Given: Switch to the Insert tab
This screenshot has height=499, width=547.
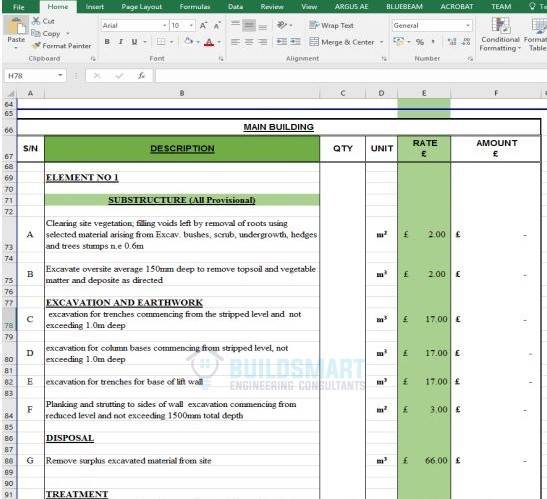Looking at the screenshot, I should (x=95, y=7).
